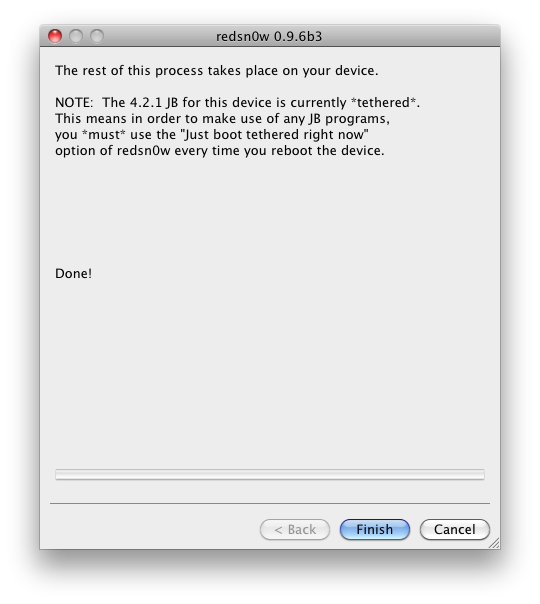The height and width of the screenshot is (604, 540).
Task: Click the resize grip in window corner
Action: tap(494, 543)
